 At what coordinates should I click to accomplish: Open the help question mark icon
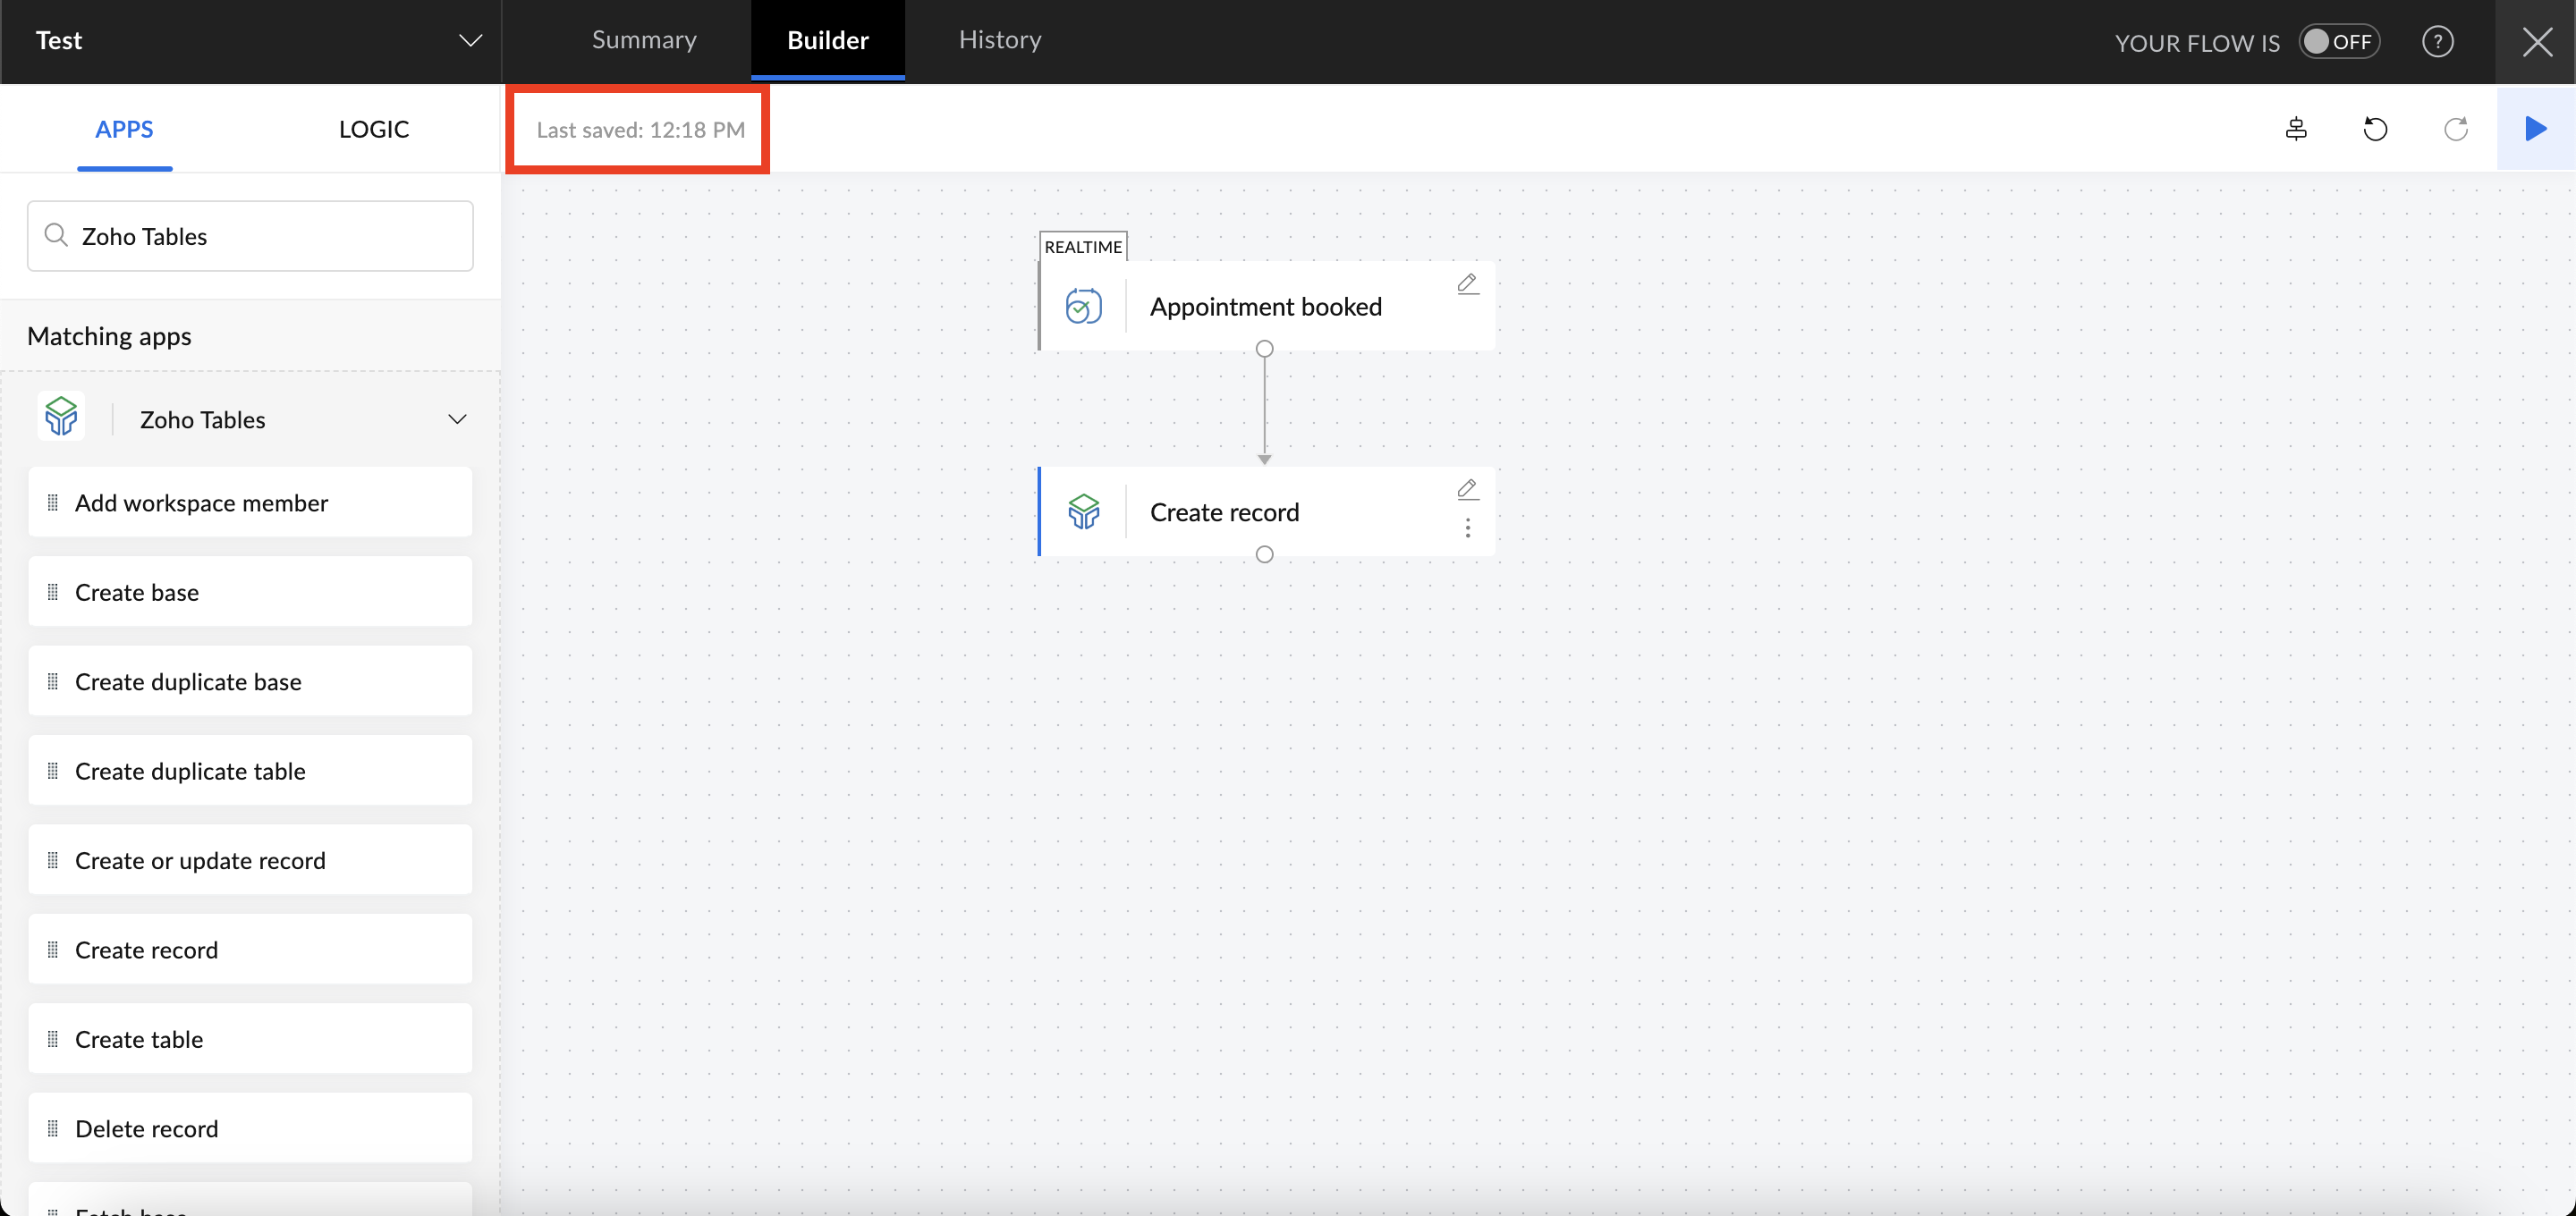pyautogui.click(x=2437, y=42)
